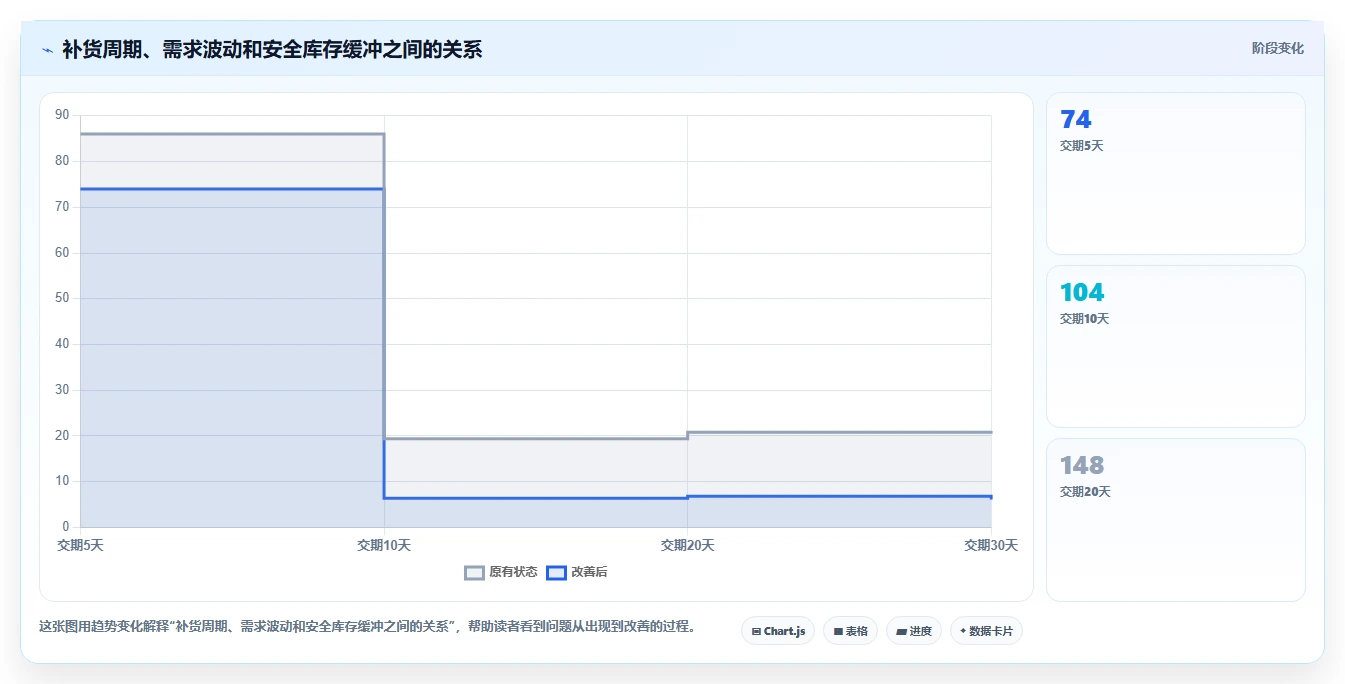Click the description text below the chart
This screenshot has width=1345, height=684.
point(367,627)
